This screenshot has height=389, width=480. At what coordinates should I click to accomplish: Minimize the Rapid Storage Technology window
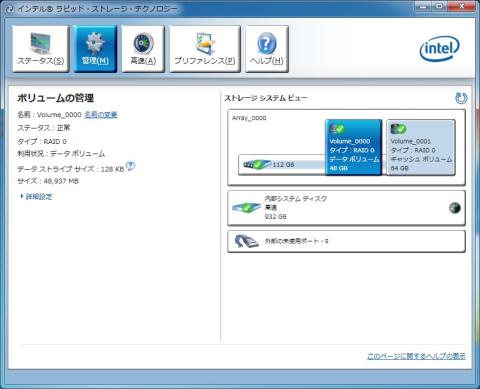pyautogui.click(x=423, y=6)
